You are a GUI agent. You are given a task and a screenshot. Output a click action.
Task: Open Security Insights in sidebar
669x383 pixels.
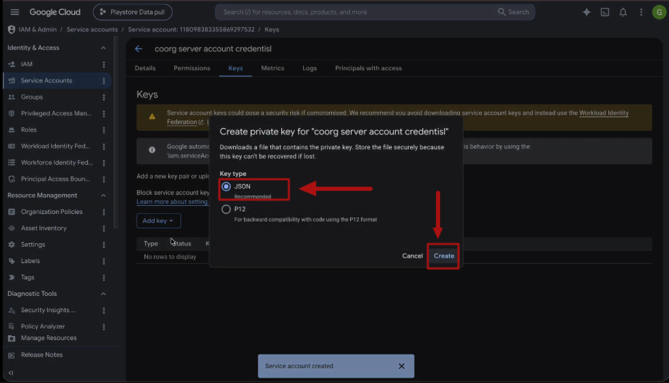click(x=48, y=310)
